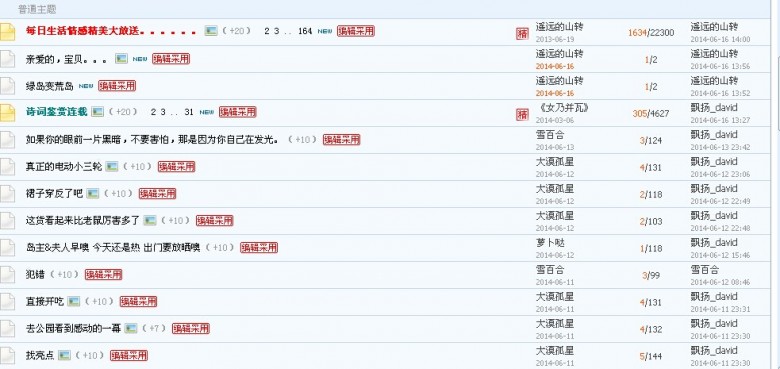This screenshot has width=780, height=369.
Task: Click 精 digest badge on 每日生活 row
Action: [x=522, y=33]
